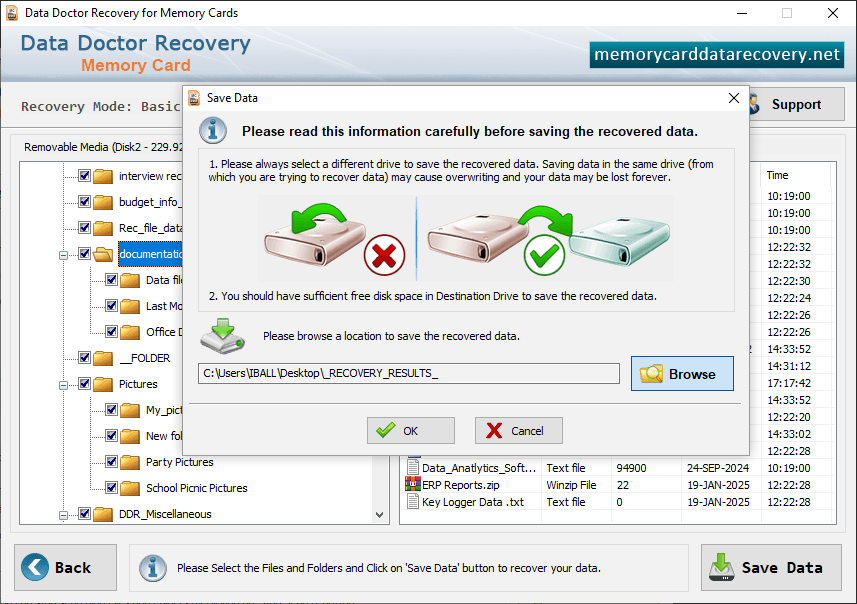The image size is (857, 604).
Task: Click the green checkmark correct-drive icon
Action: (544, 255)
